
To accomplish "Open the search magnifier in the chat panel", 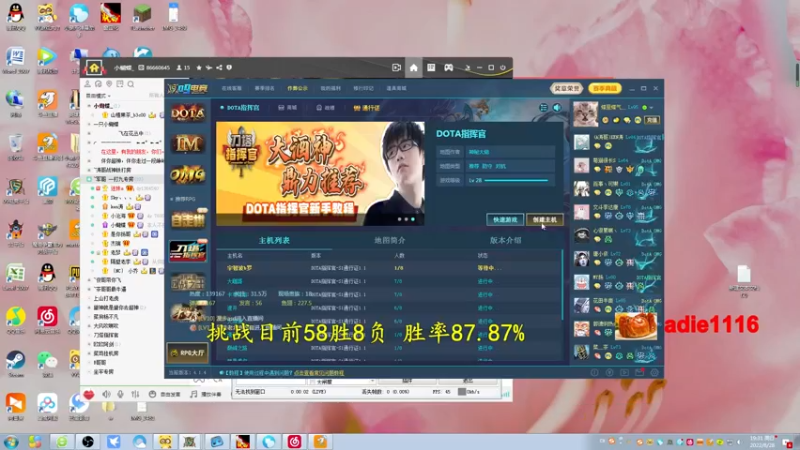I will coord(131,84).
